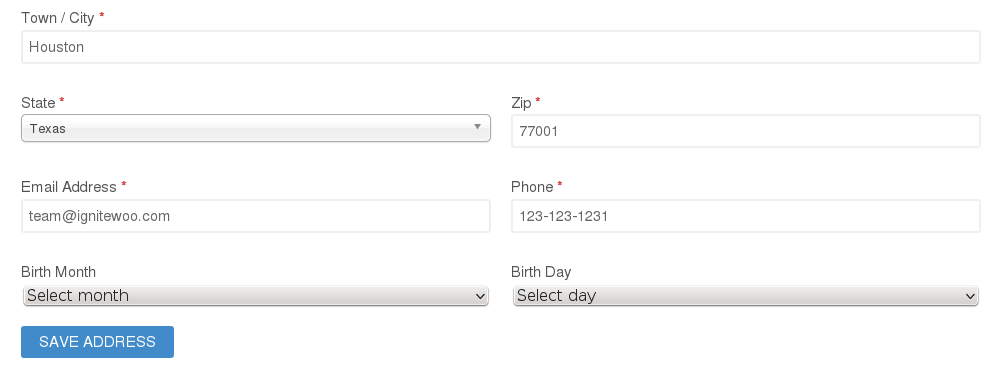The image size is (995, 379).
Task: Open the Select day dropdown
Action: pyautogui.click(x=746, y=296)
